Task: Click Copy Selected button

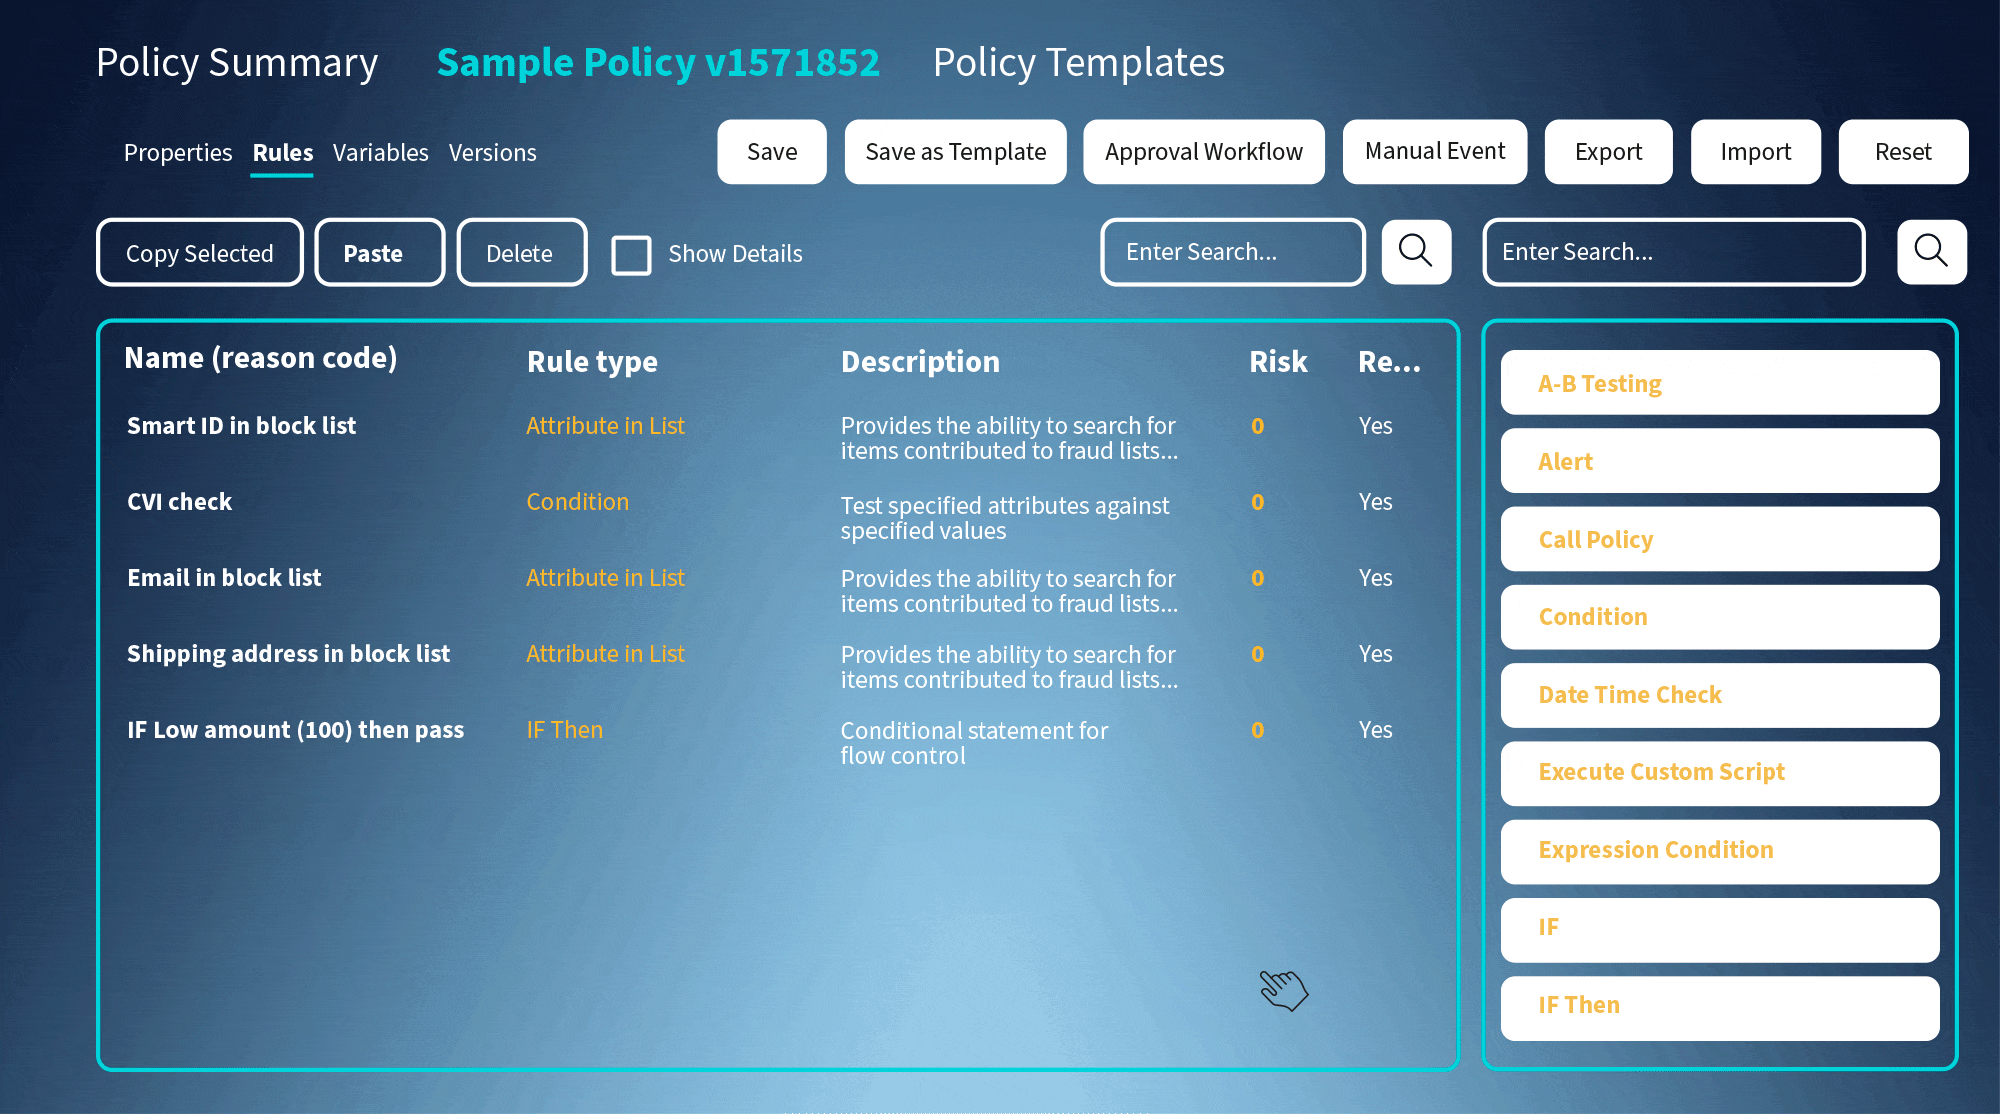Action: pyautogui.click(x=199, y=253)
